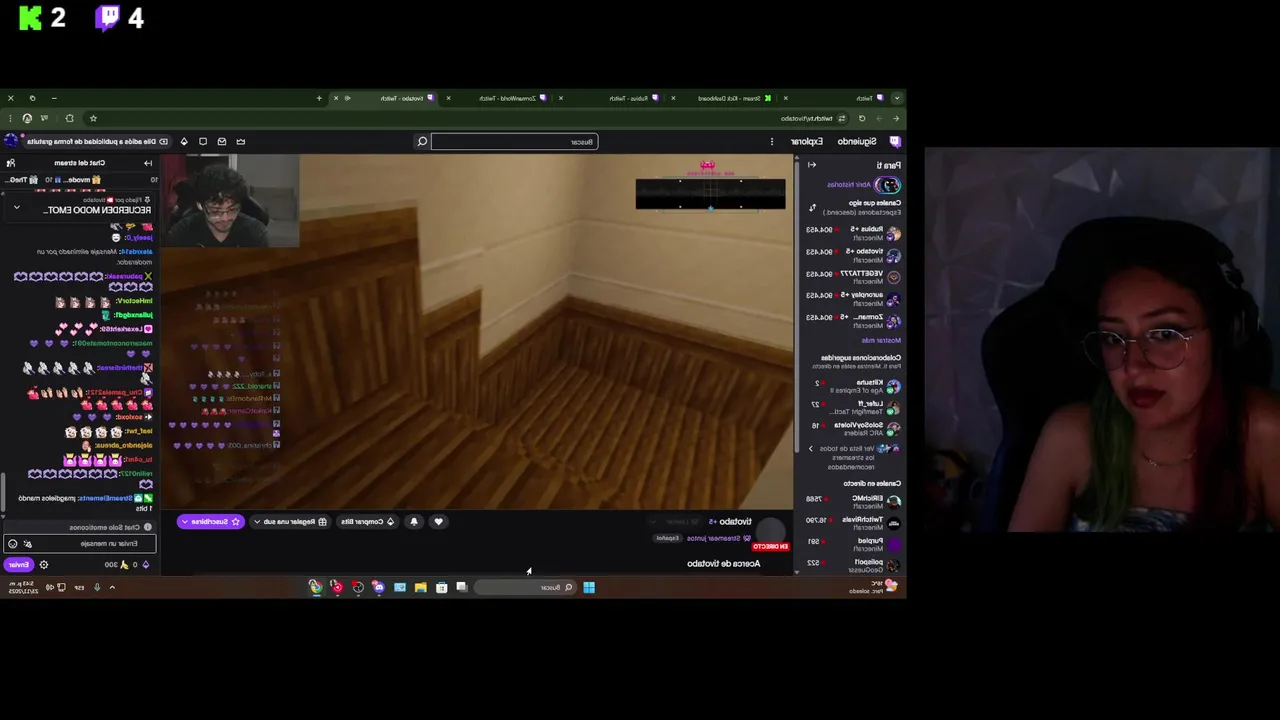Image resolution: width=1280 pixels, height=720 pixels.
Task: Click the Enviar un mensaje chat input
Action: tap(79, 544)
